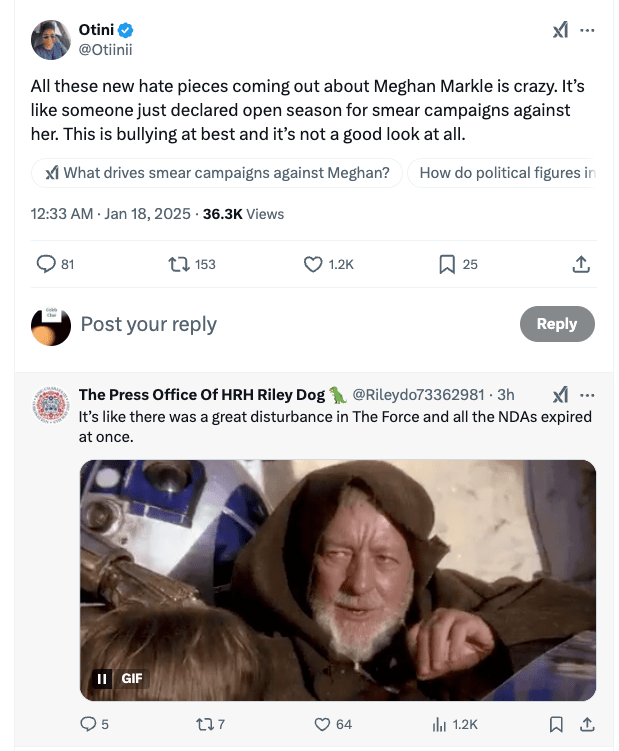619x751 pixels.
Task: Repost Riley Dog's reply
Action: tap(205, 724)
